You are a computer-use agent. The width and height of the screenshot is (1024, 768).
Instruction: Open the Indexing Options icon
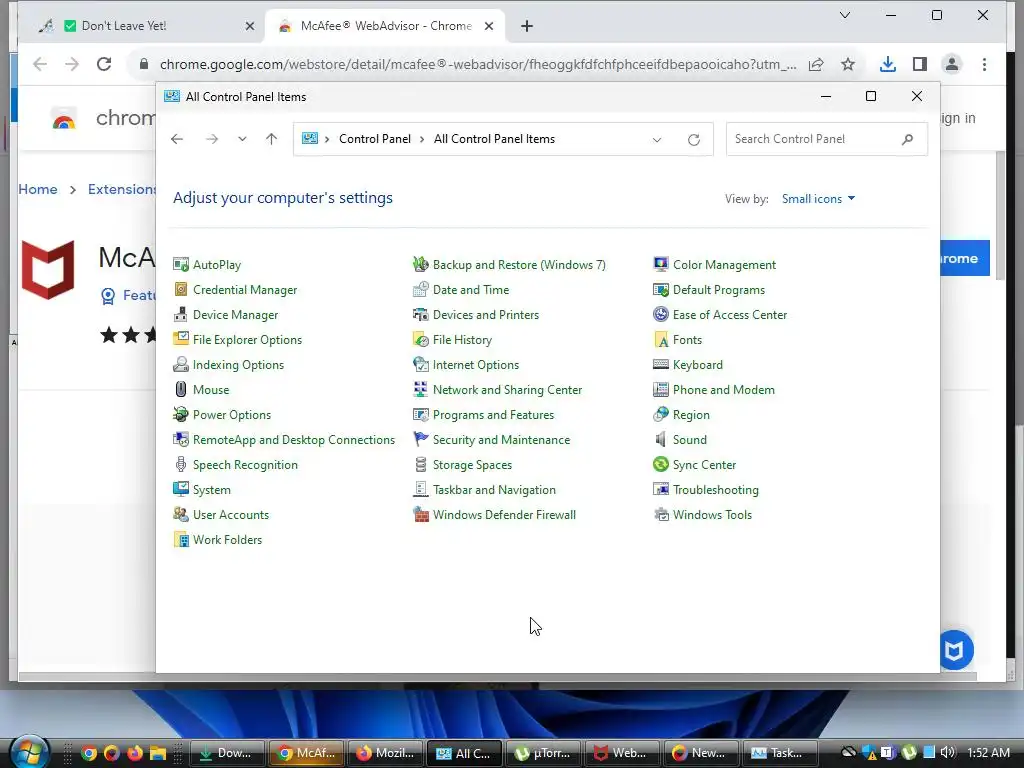tap(181, 364)
